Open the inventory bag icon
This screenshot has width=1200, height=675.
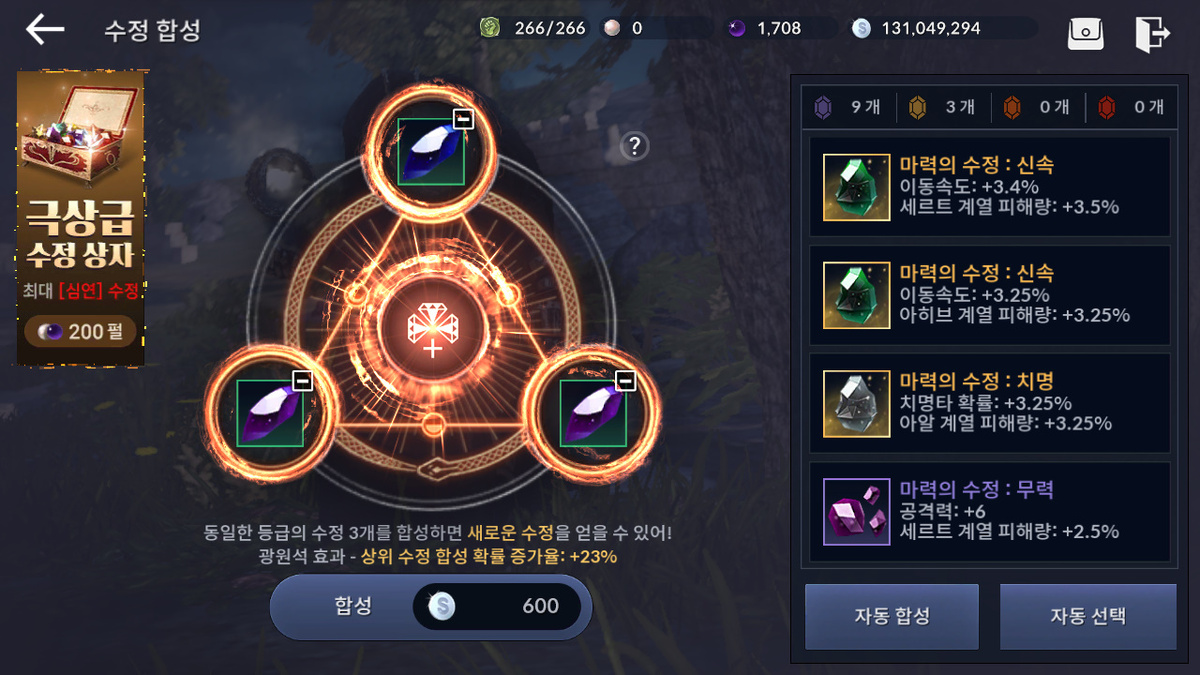point(1085,32)
